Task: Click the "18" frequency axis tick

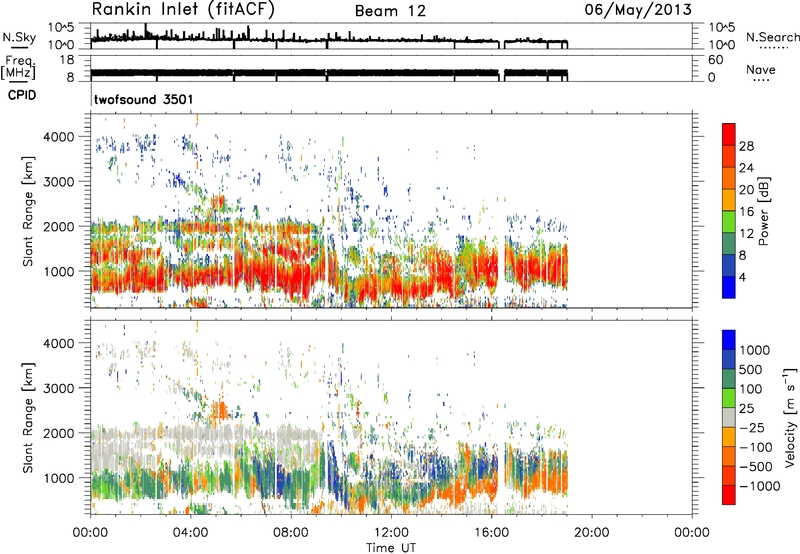Action: tap(67, 60)
